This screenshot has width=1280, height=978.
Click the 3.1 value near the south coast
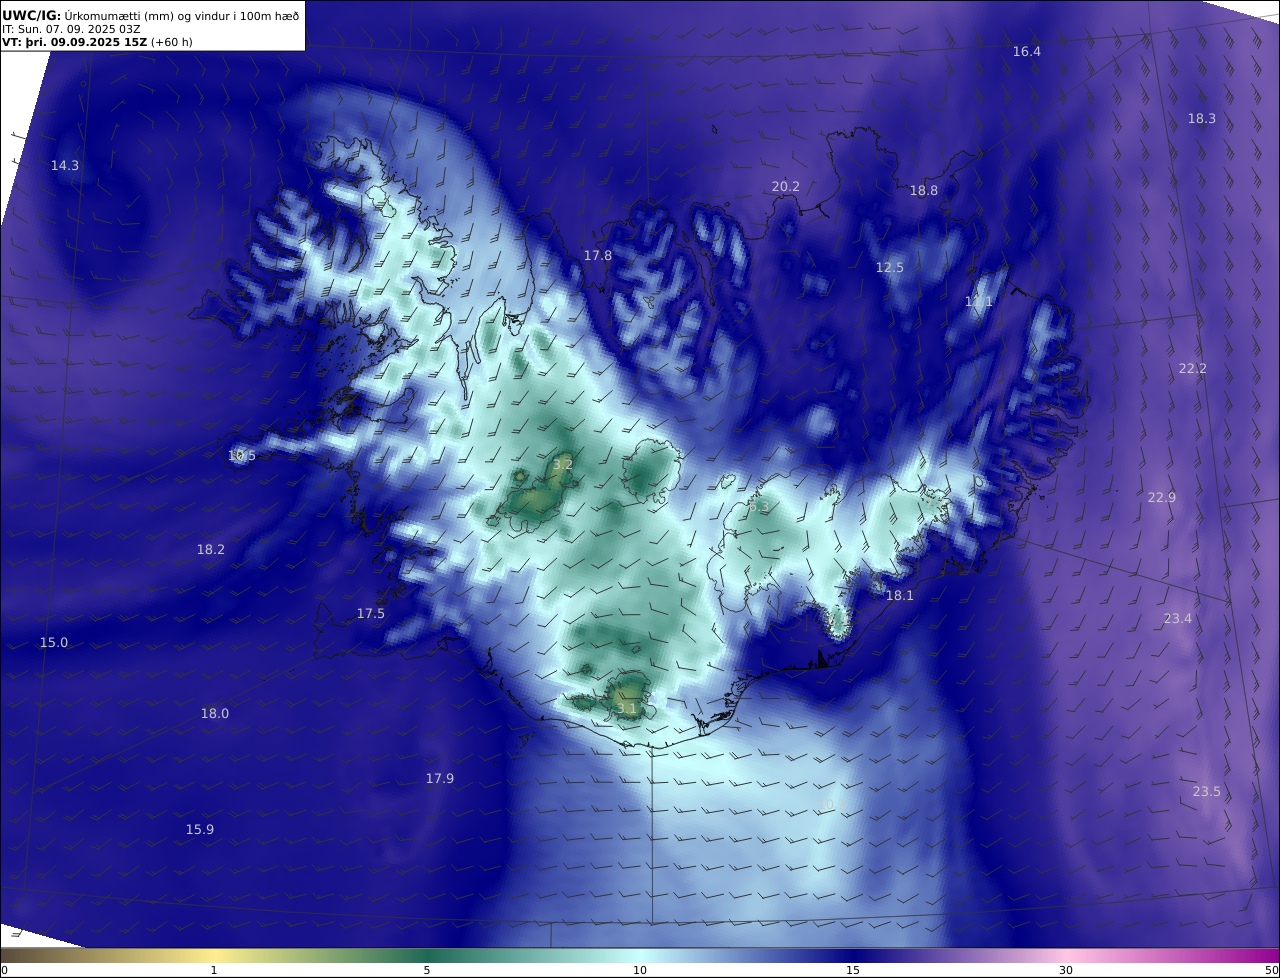point(627,708)
